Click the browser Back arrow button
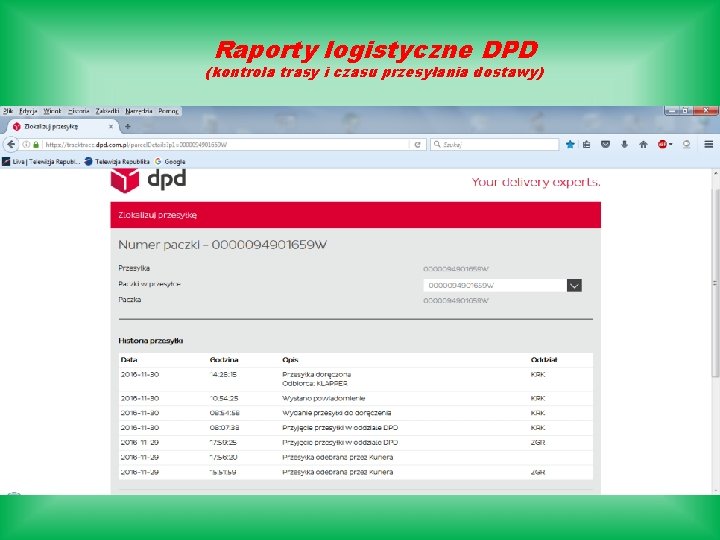720x540 pixels. pyautogui.click(x=11, y=145)
